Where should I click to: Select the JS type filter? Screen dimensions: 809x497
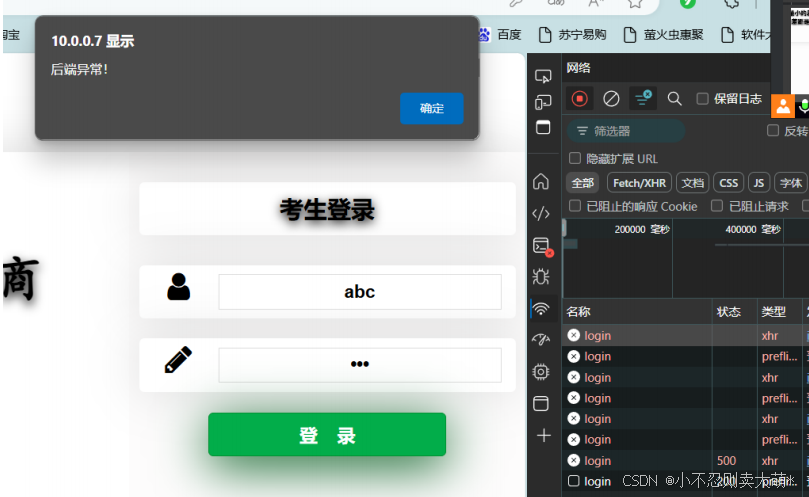[x=758, y=183]
